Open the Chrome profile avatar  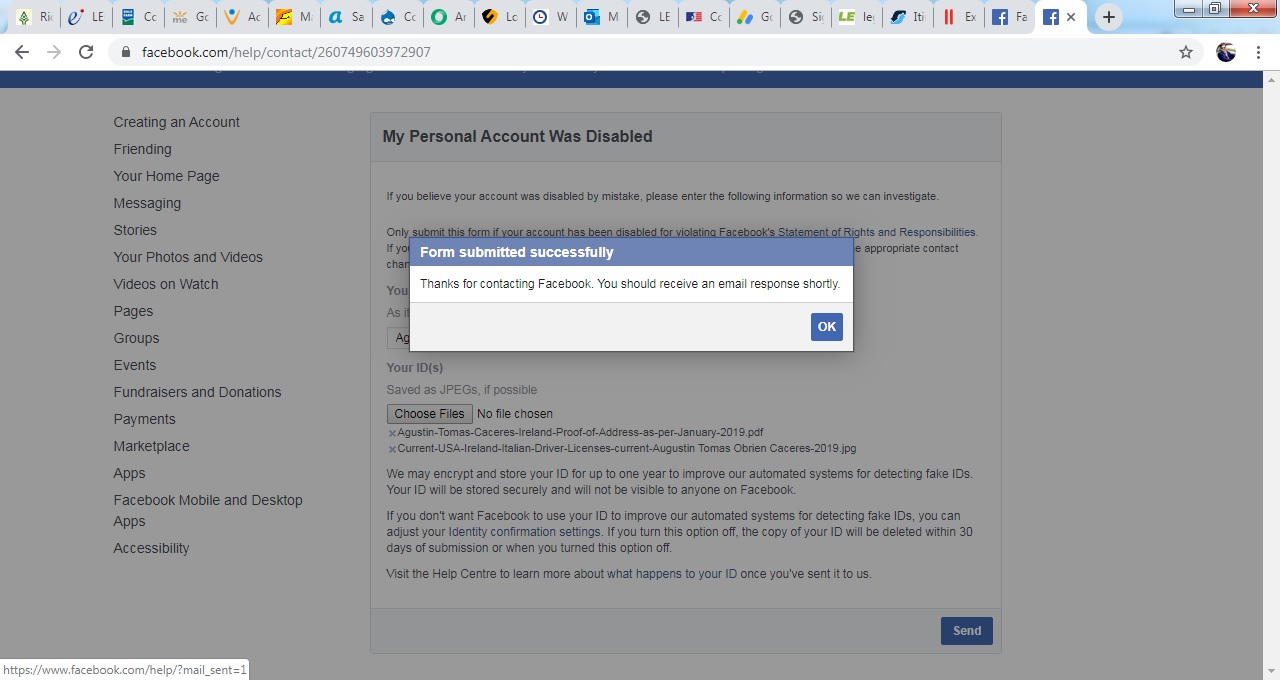[1226, 52]
